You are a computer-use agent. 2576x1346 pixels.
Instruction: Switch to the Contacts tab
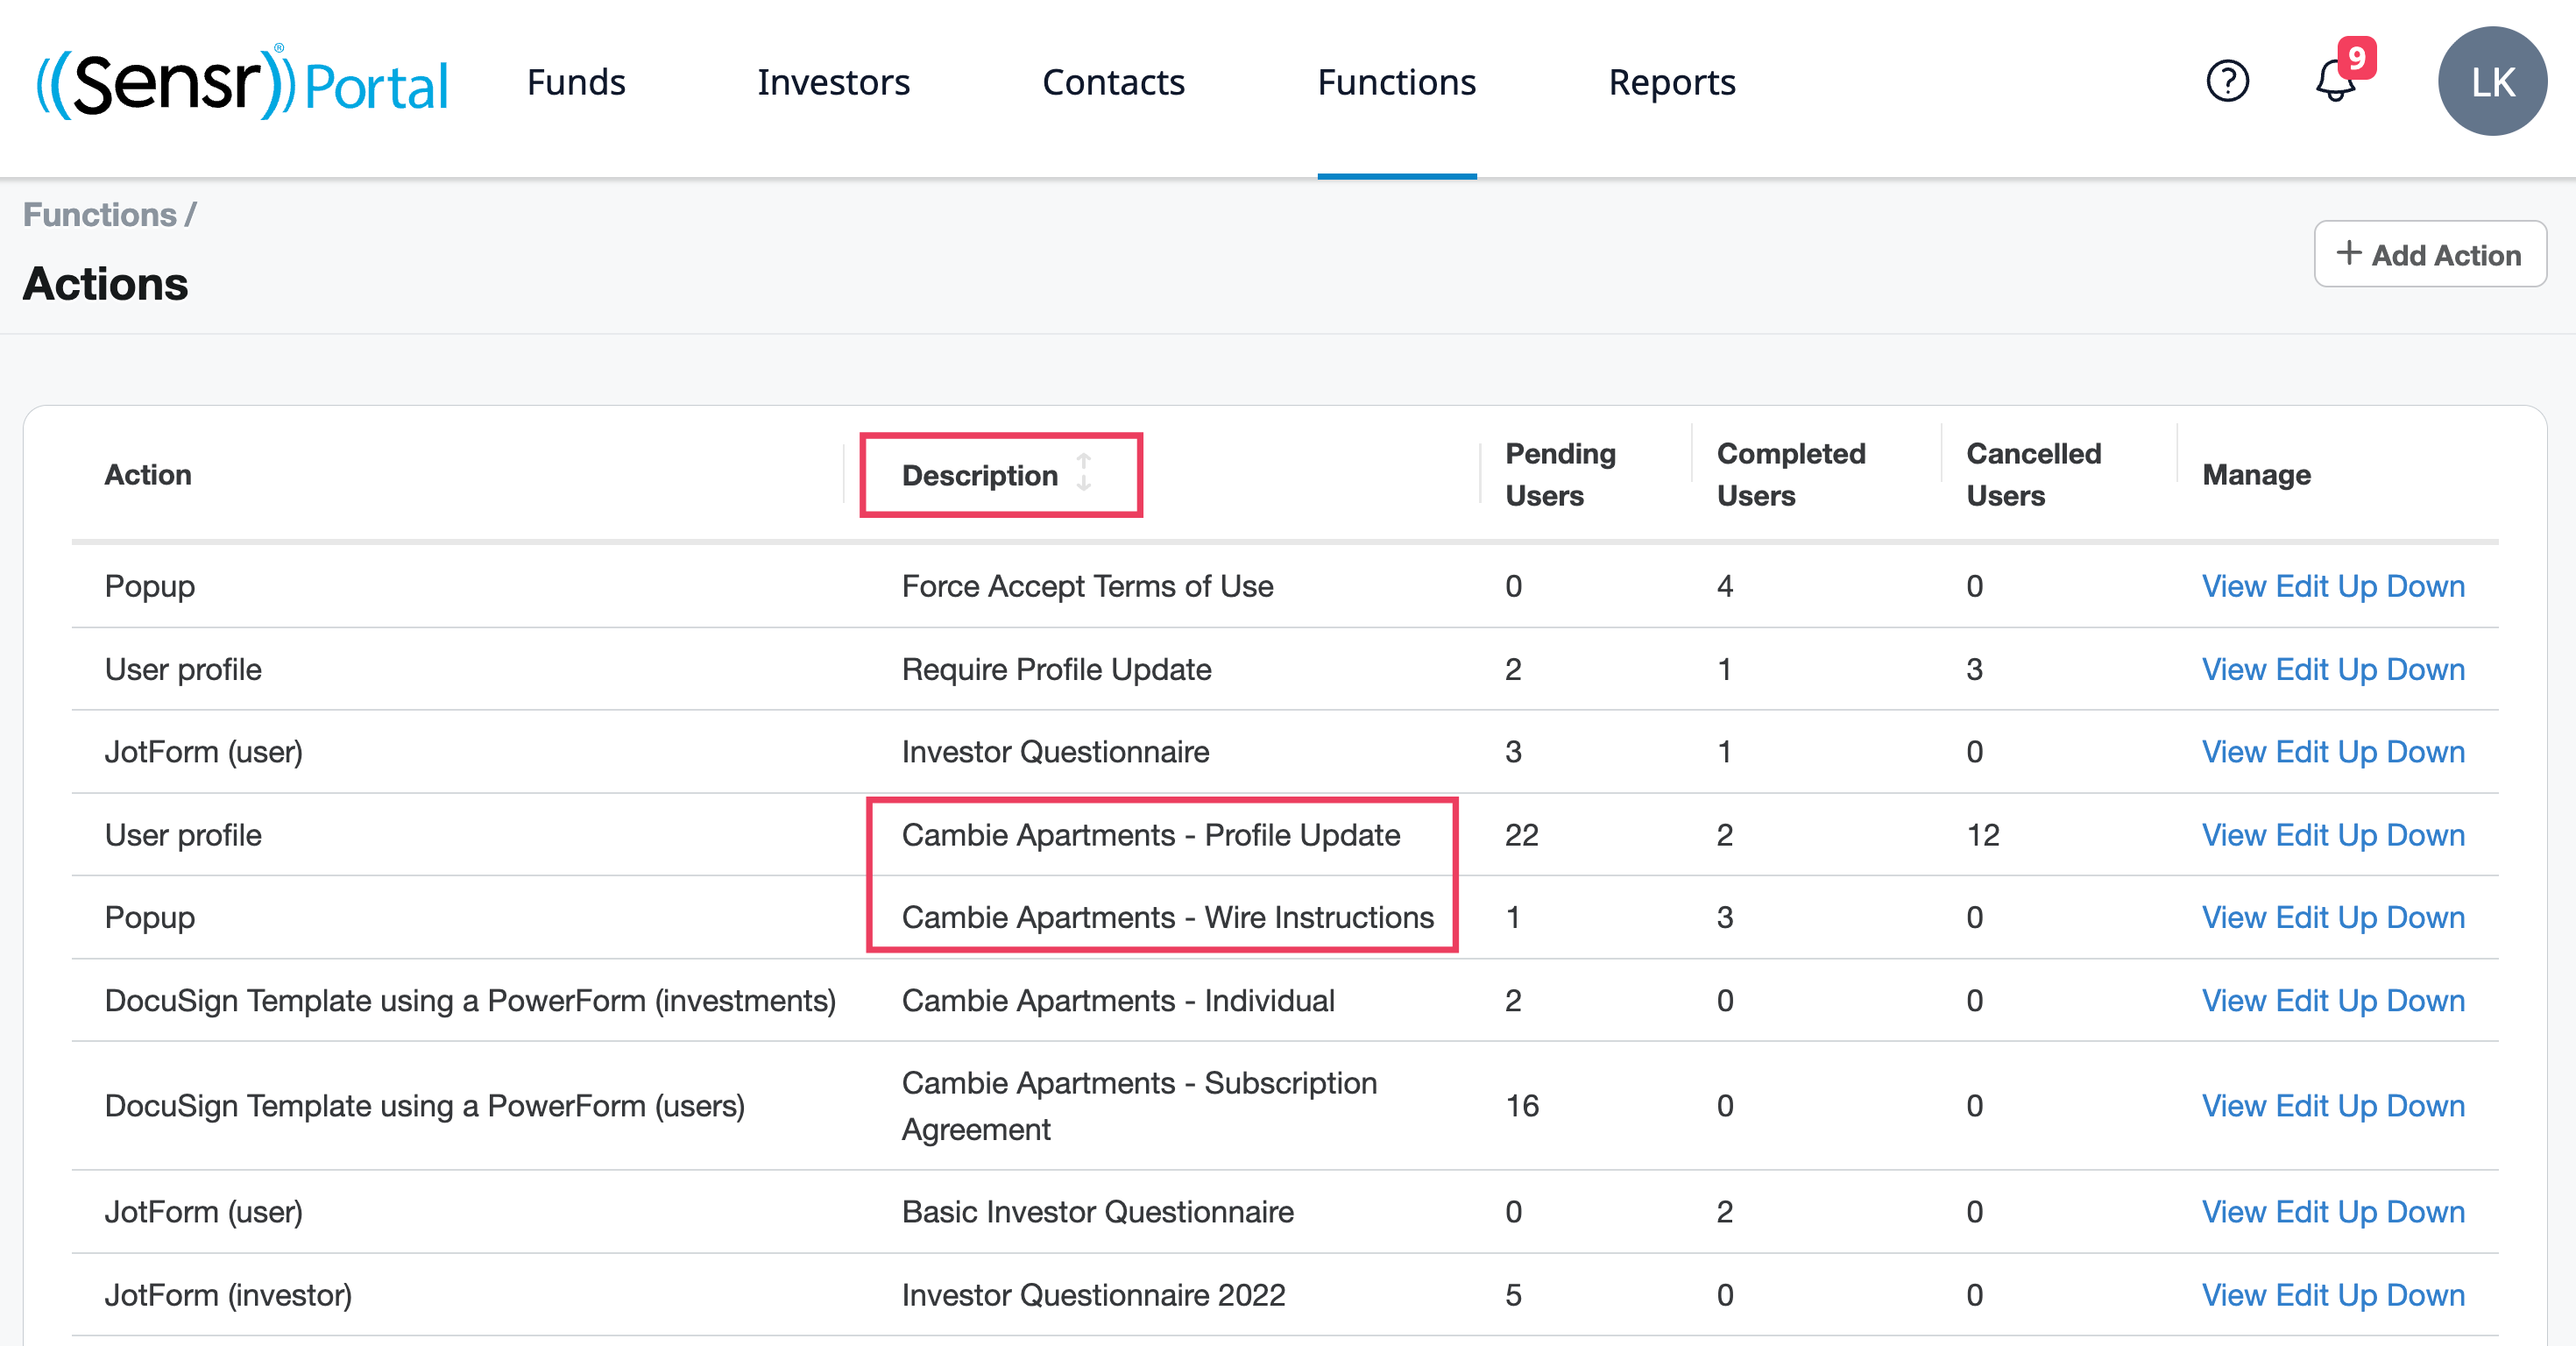[x=1113, y=82]
